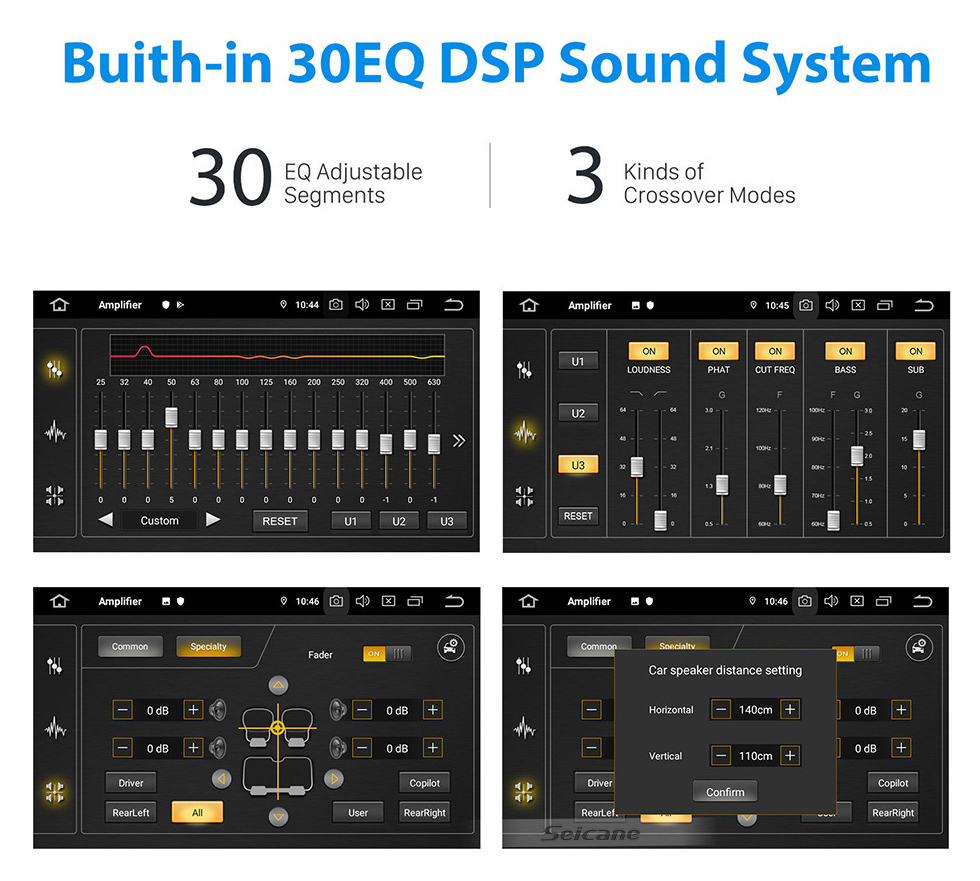The image size is (980, 881).
Task: Select the RearLeft position on the Fader screen
Action: 131,812
